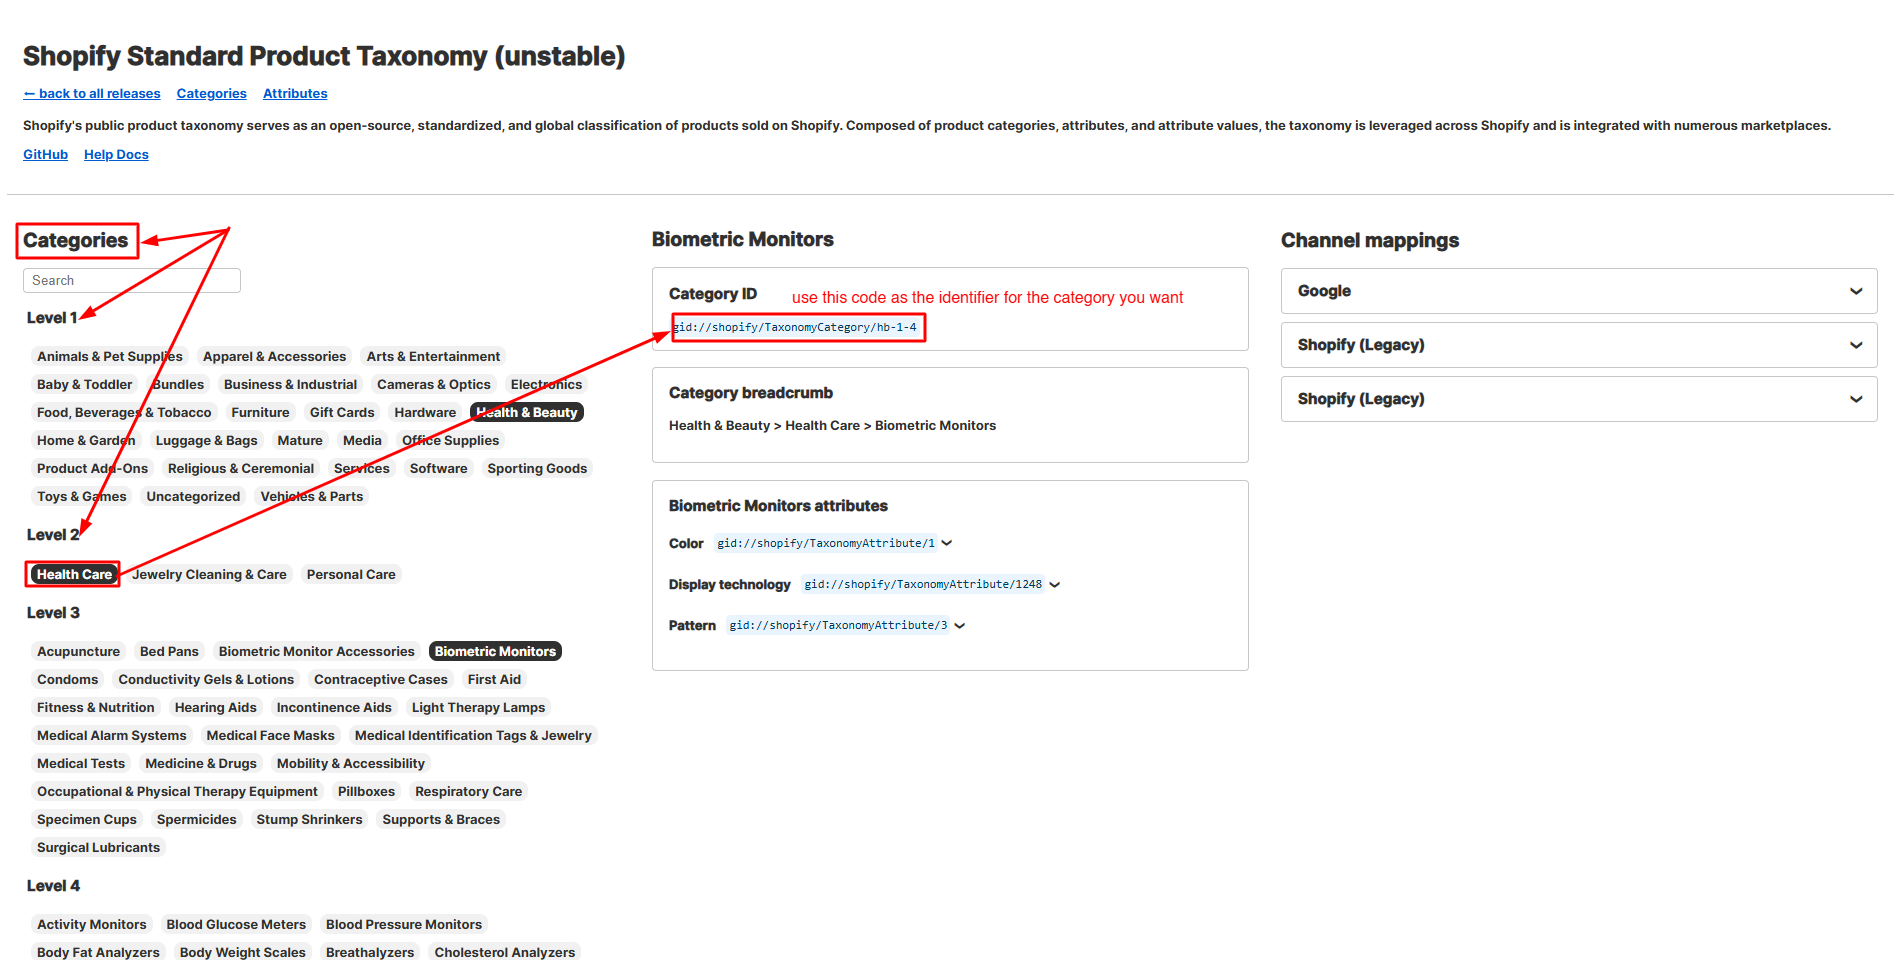1897x960 pixels.
Task: Select Blood Pressure Monitors category
Action: [x=404, y=924]
